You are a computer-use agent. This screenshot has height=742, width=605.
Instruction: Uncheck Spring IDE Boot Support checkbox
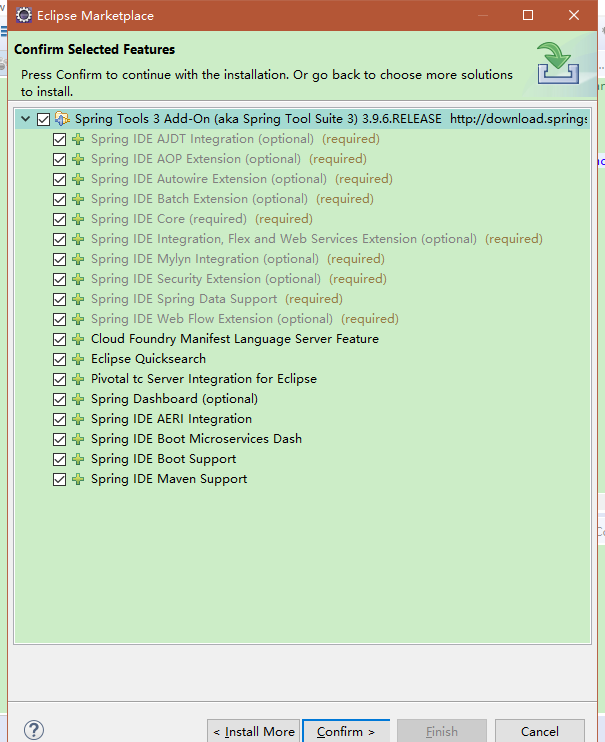click(x=60, y=459)
